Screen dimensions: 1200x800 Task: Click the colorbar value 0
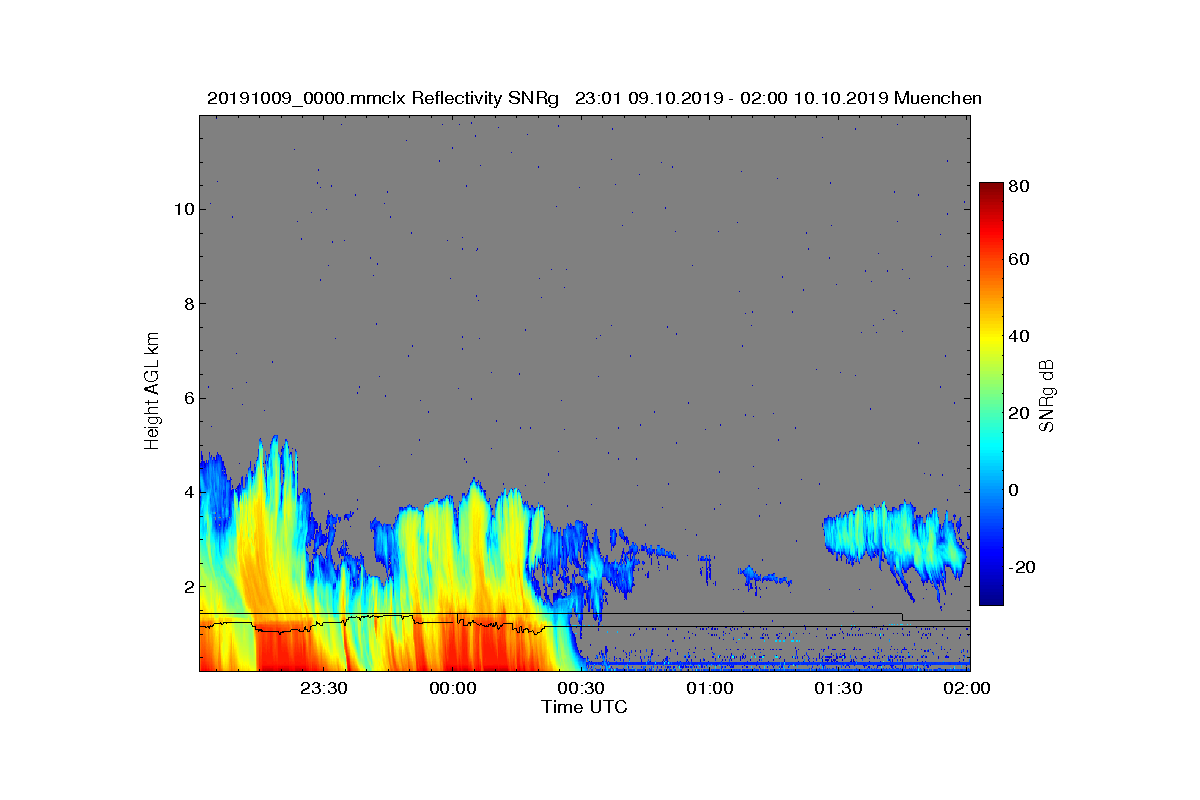(x=1016, y=490)
